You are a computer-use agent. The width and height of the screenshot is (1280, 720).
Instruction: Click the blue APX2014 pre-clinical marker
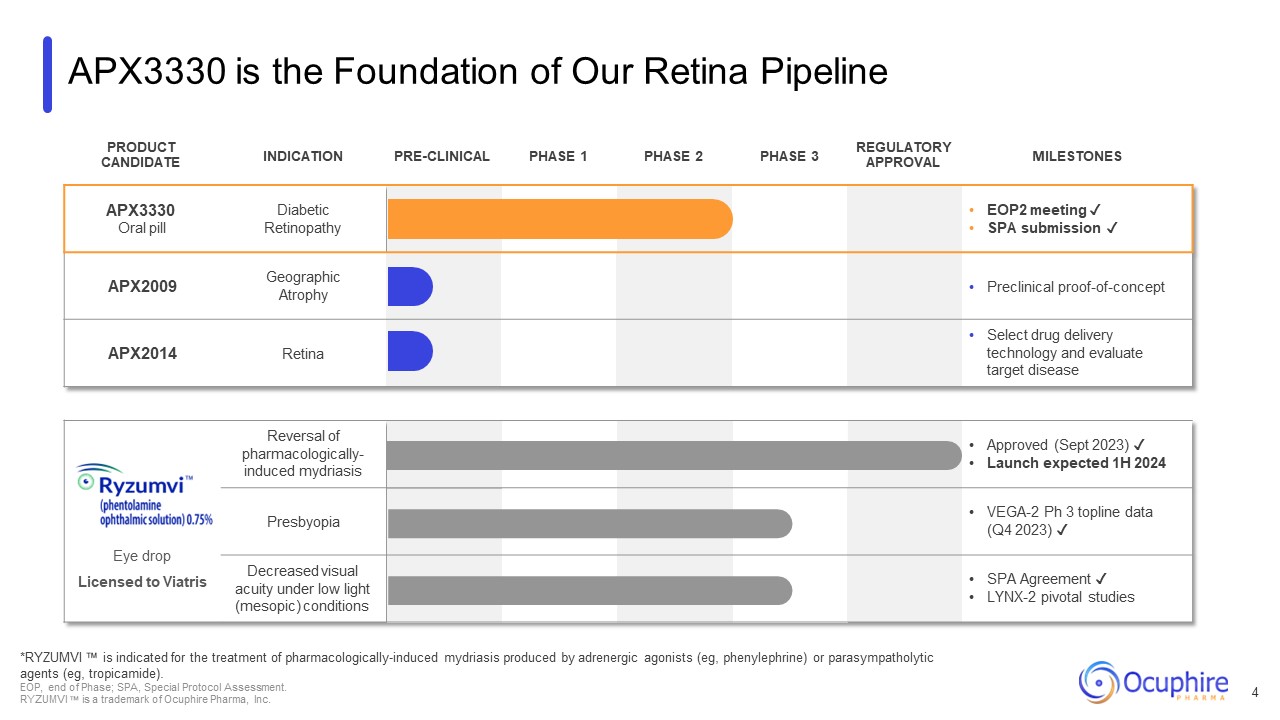(x=410, y=352)
